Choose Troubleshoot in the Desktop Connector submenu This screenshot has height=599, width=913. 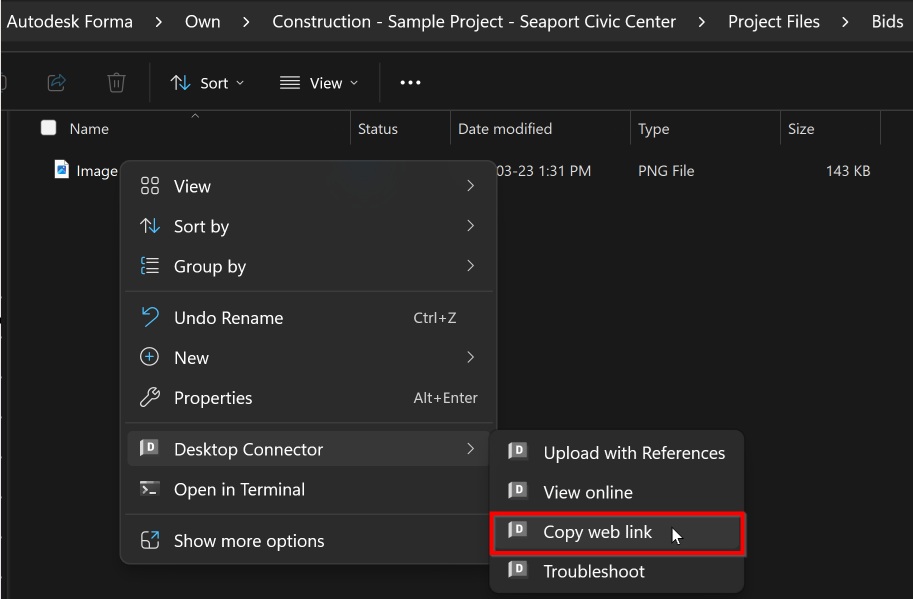(617, 572)
